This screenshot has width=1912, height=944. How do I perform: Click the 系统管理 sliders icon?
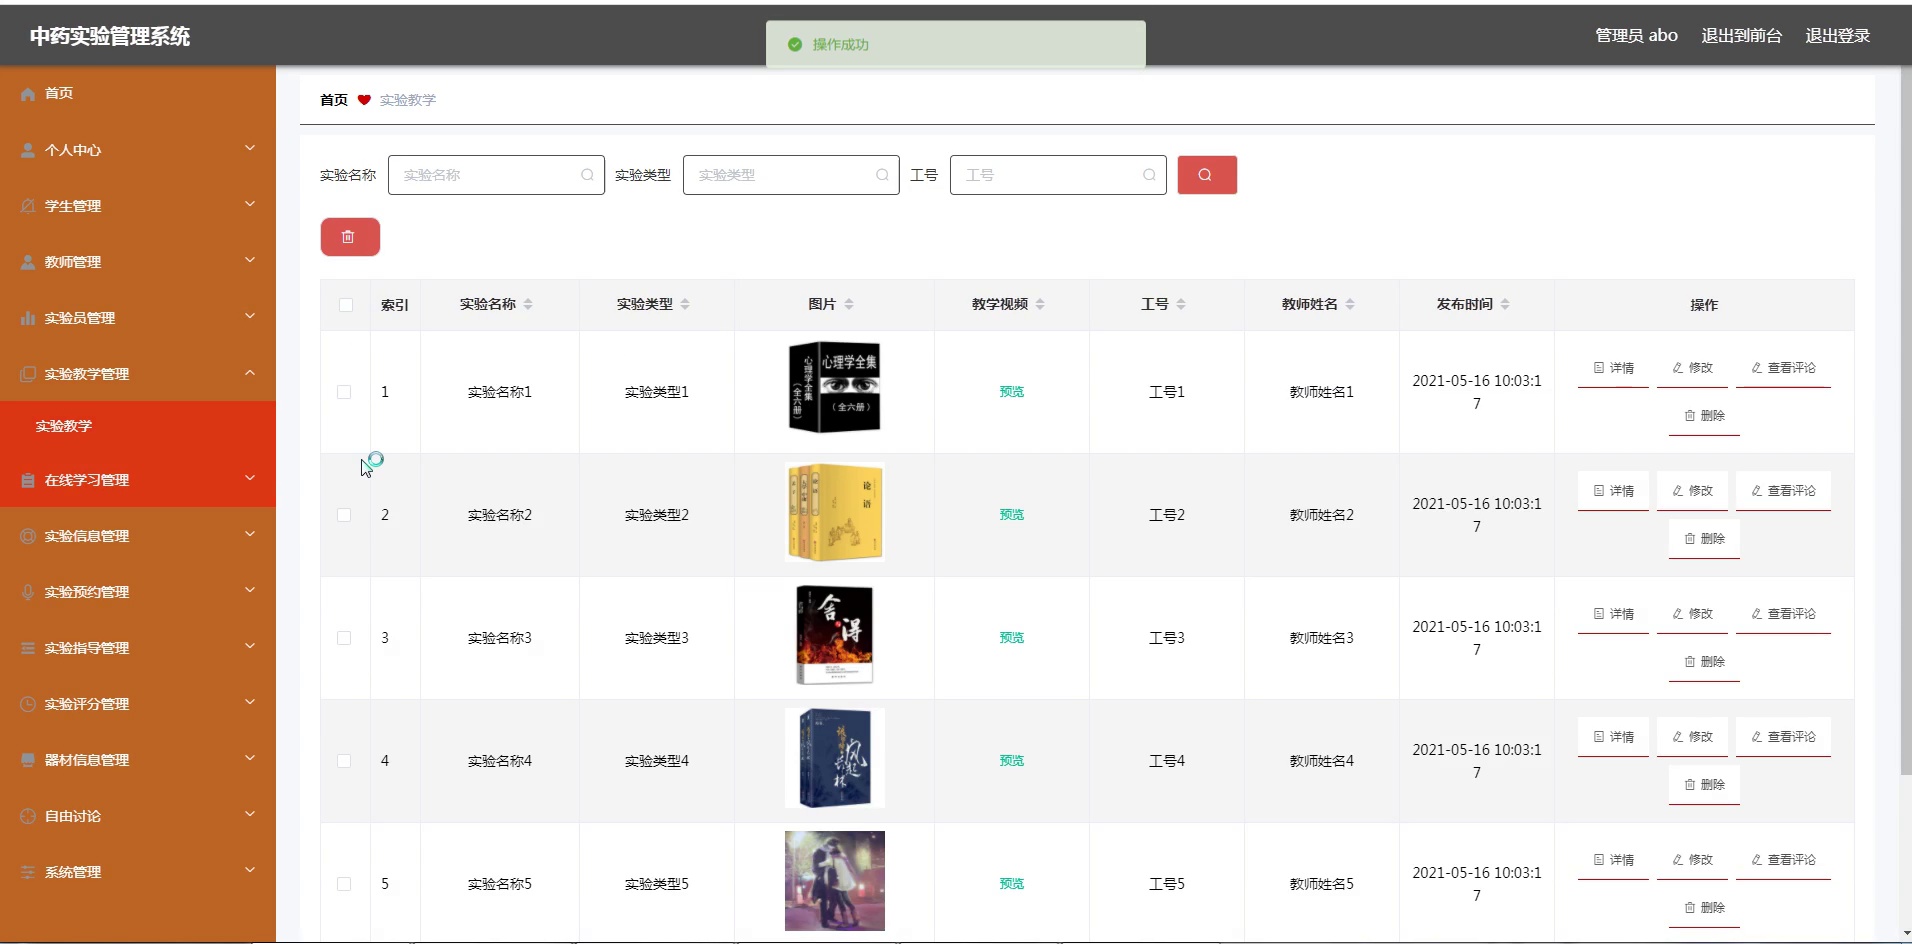(x=28, y=872)
